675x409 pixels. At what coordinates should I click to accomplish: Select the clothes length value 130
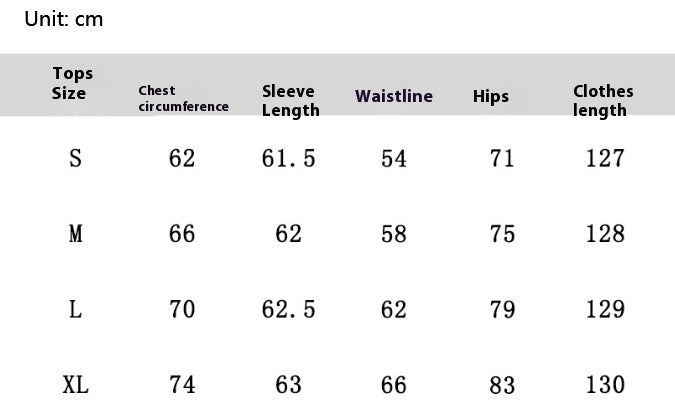(x=605, y=385)
